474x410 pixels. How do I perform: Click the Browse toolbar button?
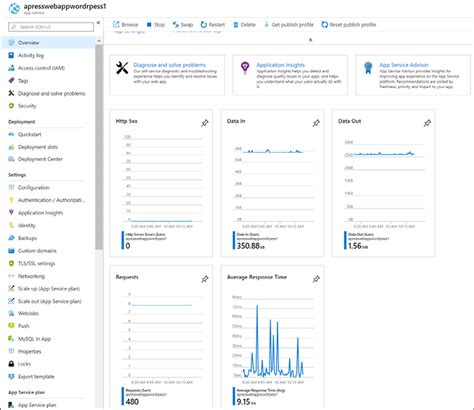click(125, 25)
